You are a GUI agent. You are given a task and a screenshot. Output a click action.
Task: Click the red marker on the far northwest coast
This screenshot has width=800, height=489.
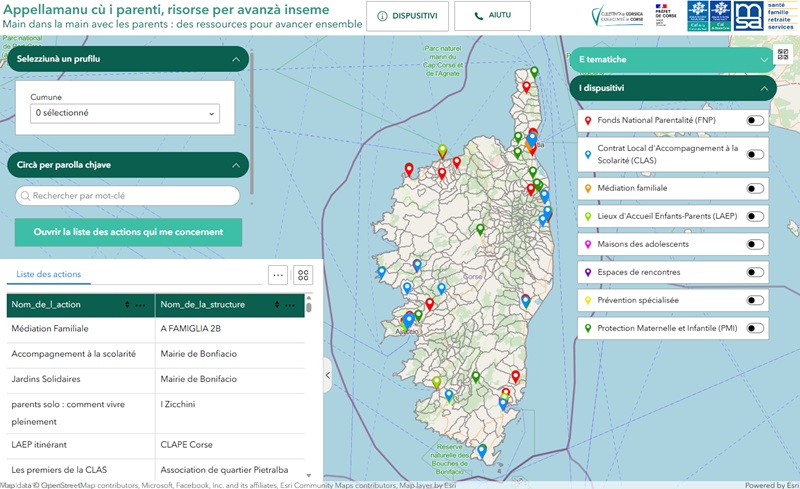click(409, 169)
